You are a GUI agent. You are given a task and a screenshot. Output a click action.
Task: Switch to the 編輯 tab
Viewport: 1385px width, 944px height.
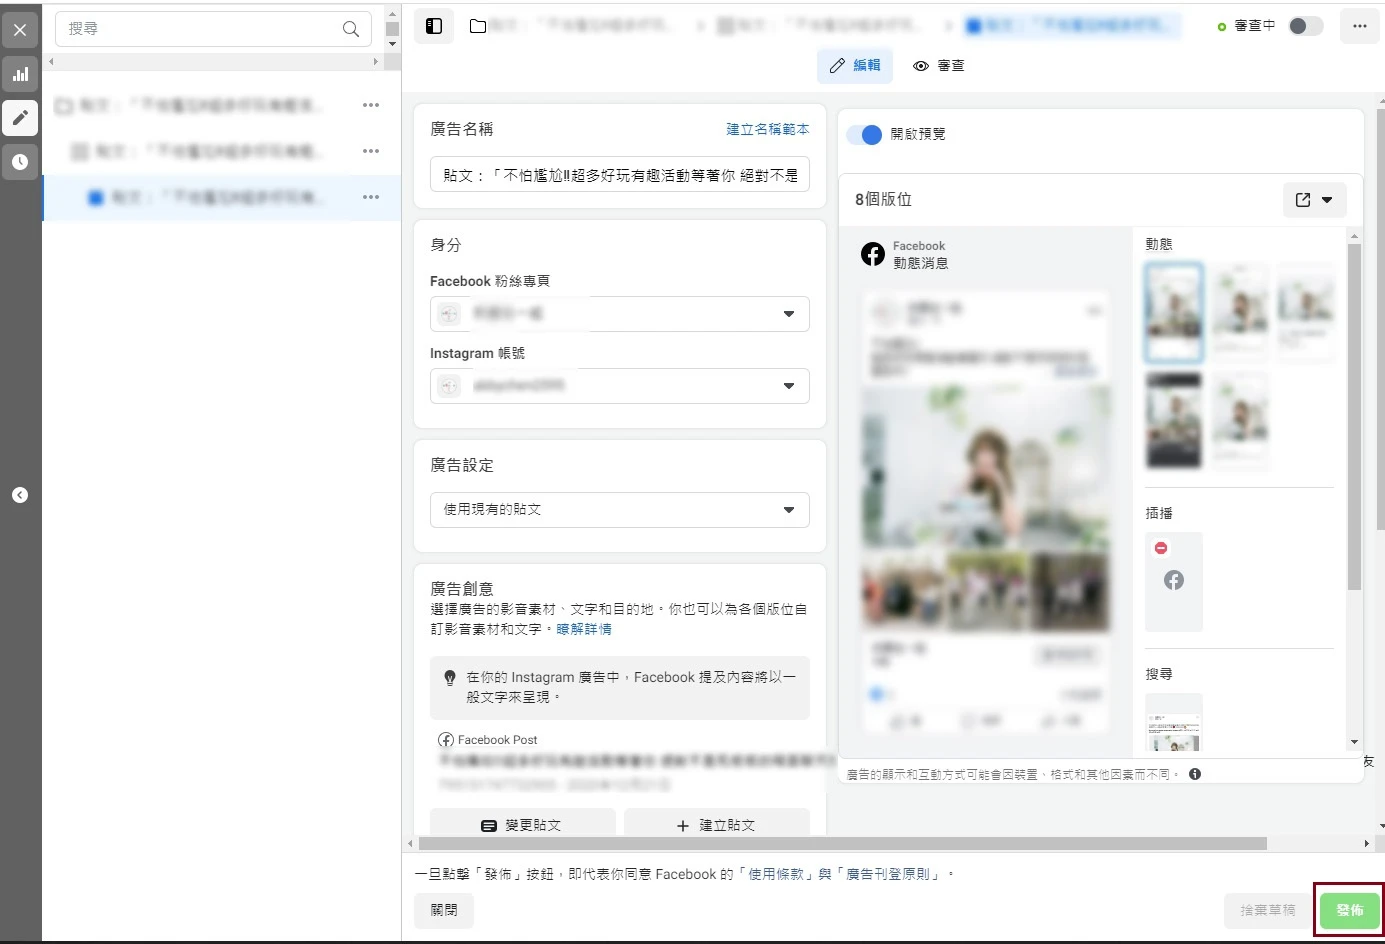855,65
